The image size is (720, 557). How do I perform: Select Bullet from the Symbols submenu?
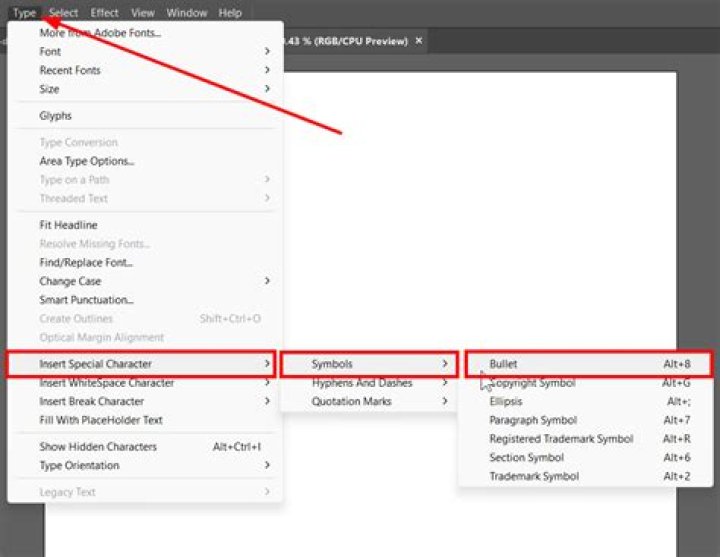[x=588, y=364]
